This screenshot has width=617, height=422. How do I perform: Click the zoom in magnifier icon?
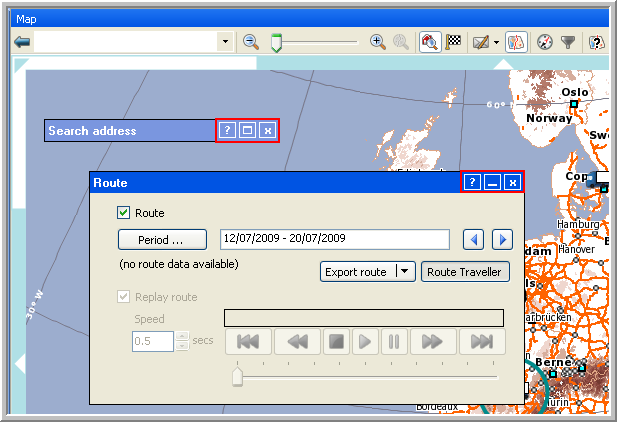377,42
